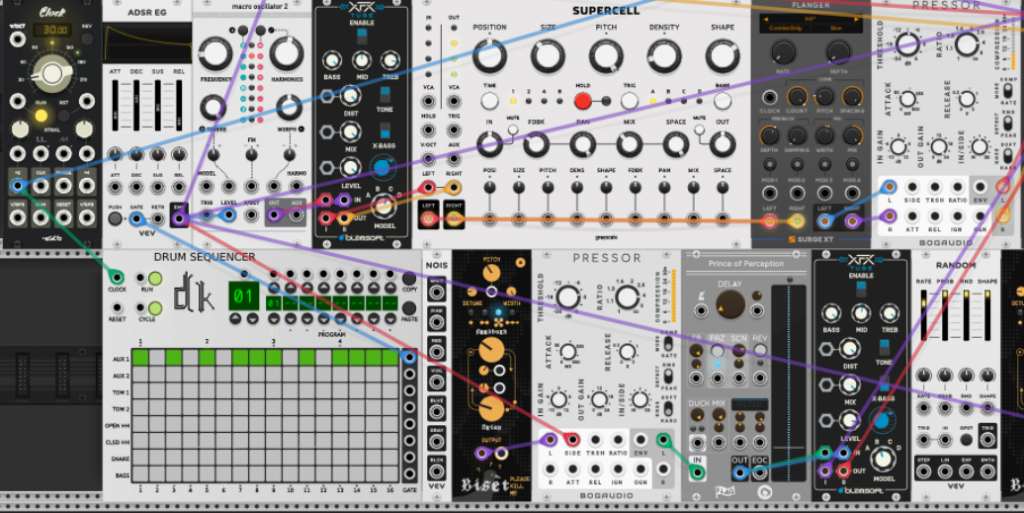Click the RESET input jack on Drum Sequencer

pos(117,308)
